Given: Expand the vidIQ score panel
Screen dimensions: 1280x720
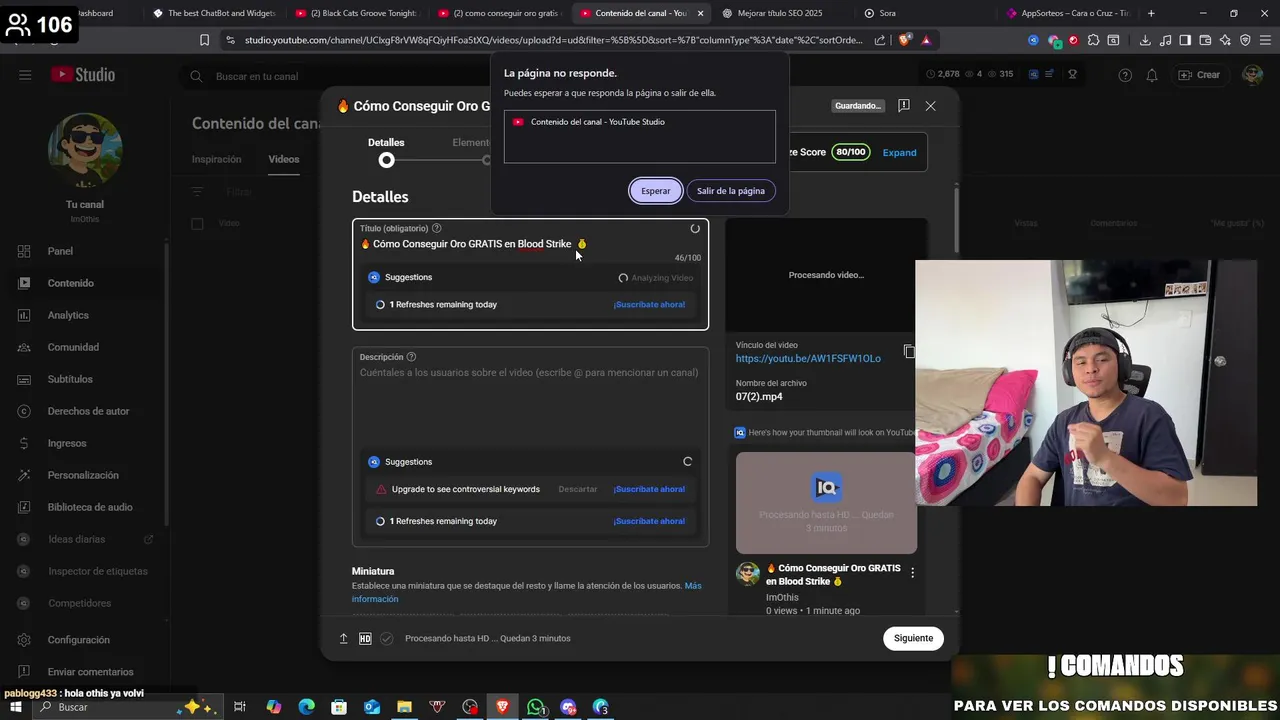Looking at the screenshot, I should click(x=899, y=152).
